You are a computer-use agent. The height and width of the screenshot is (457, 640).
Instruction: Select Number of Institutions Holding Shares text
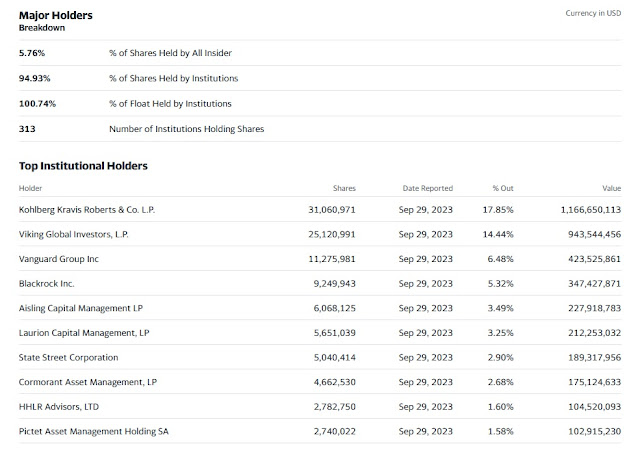pos(187,129)
